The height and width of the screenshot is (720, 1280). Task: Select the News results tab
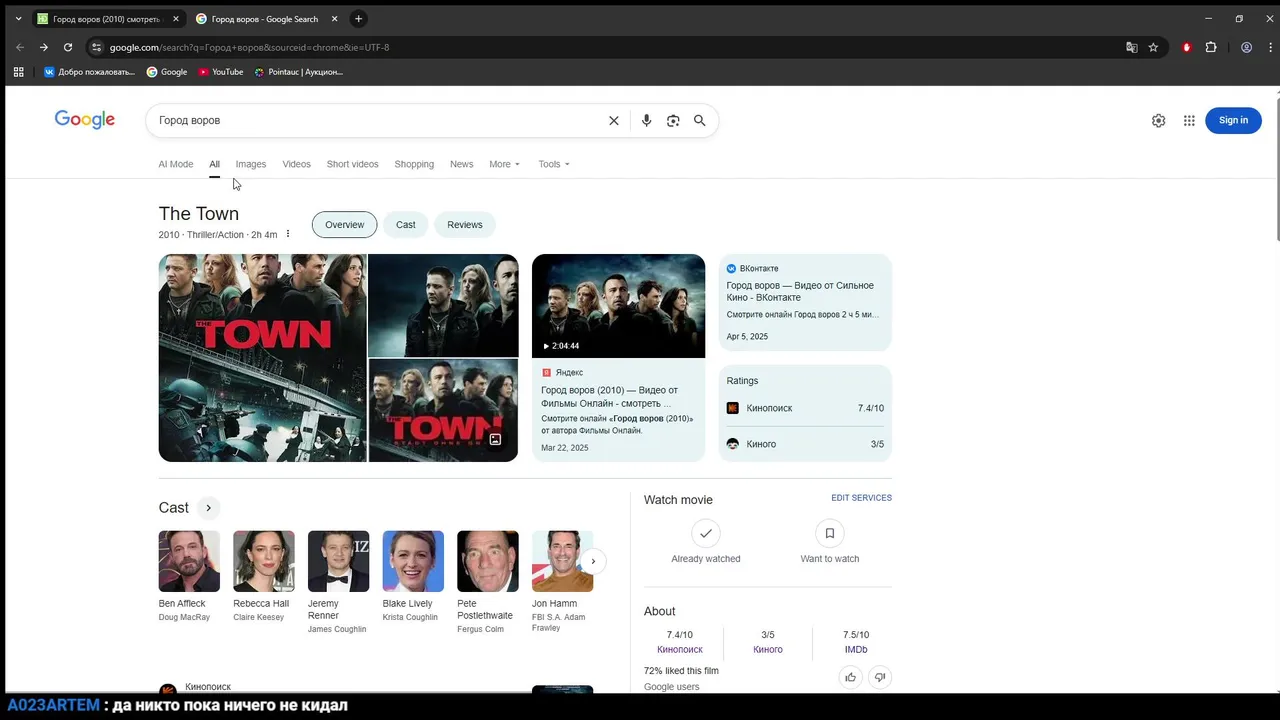(x=461, y=164)
